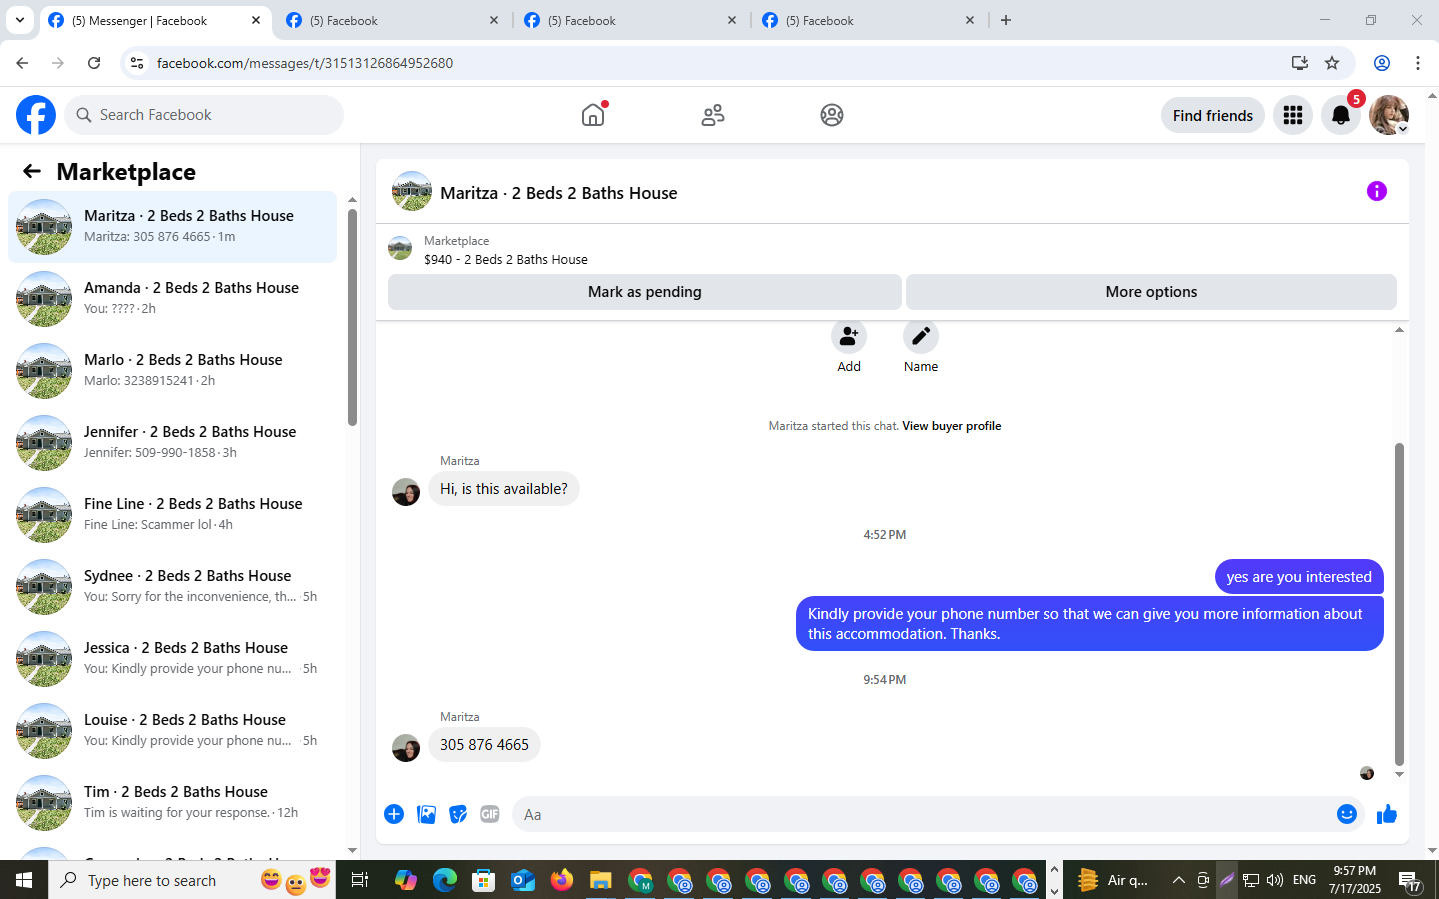1439x899 pixels.
Task: Click the $940 listing link under Marketplace
Action: 506,259
